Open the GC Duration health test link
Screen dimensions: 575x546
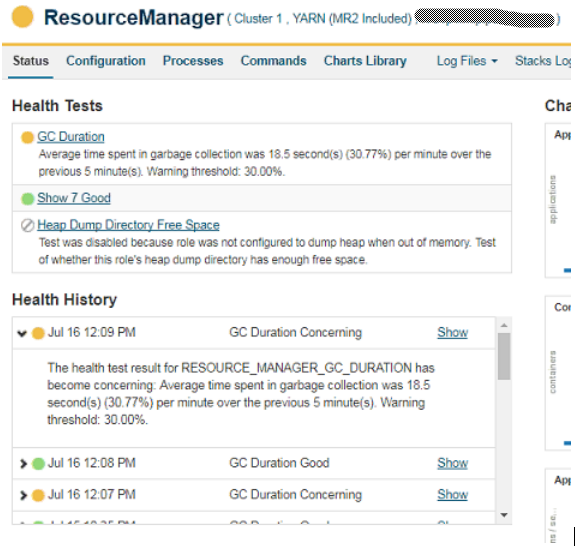pos(71,137)
